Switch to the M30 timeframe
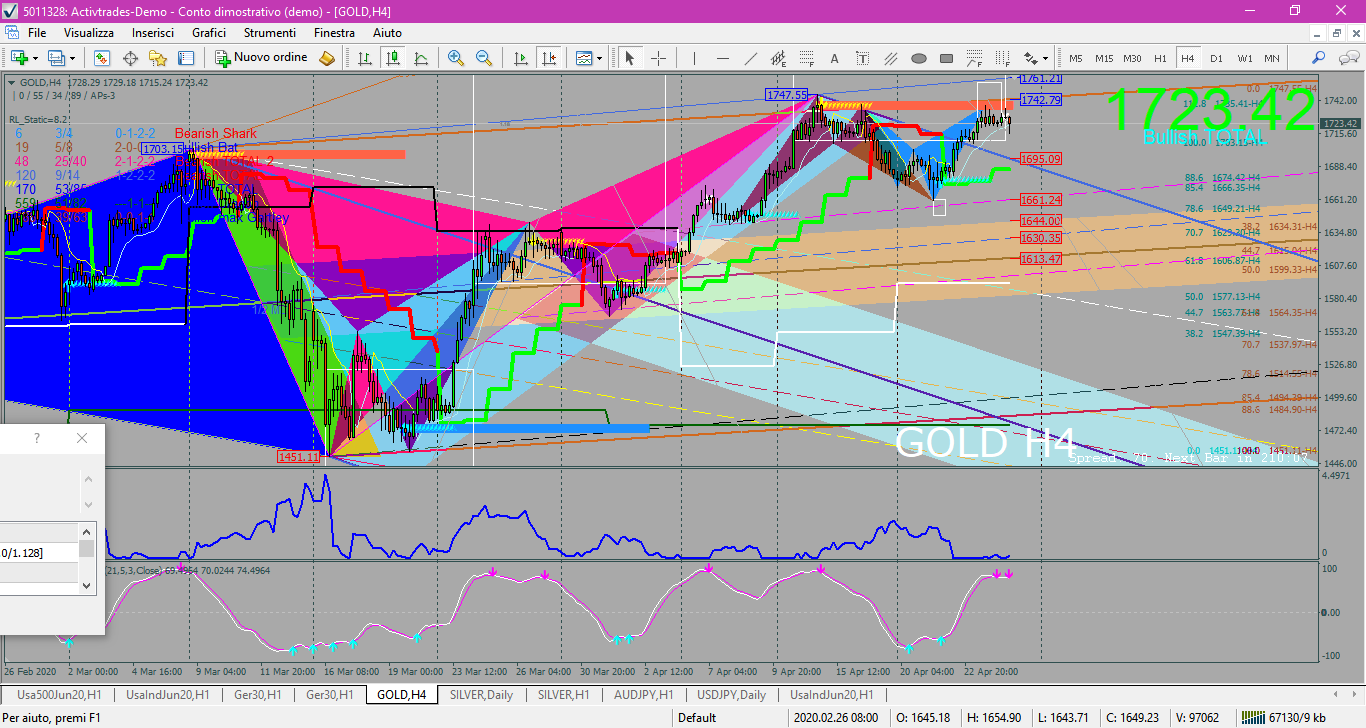 point(1132,58)
